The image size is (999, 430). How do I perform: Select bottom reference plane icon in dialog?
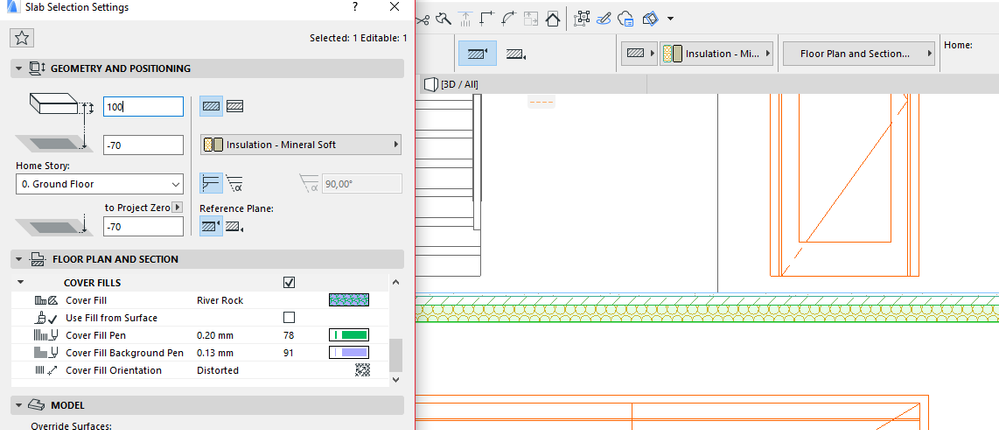[236, 228]
